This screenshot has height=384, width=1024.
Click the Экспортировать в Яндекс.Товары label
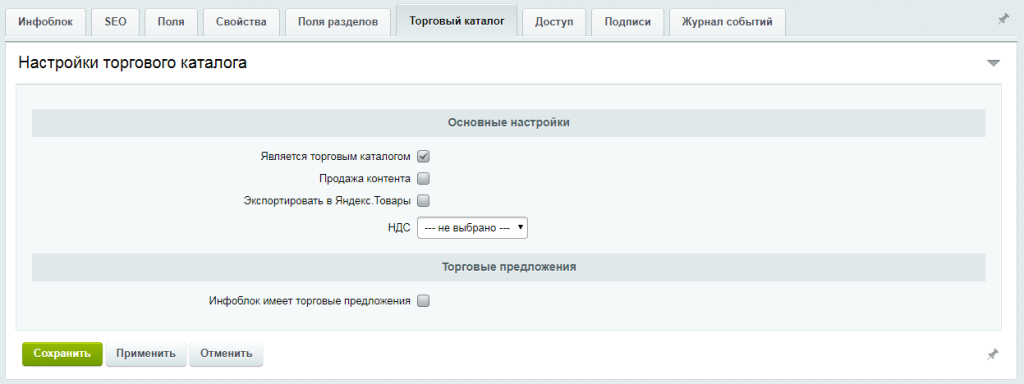tap(327, 200)
